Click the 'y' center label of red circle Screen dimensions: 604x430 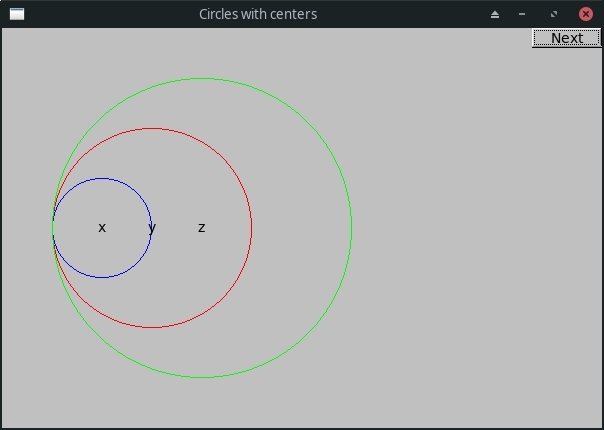[x=152, y=228]
